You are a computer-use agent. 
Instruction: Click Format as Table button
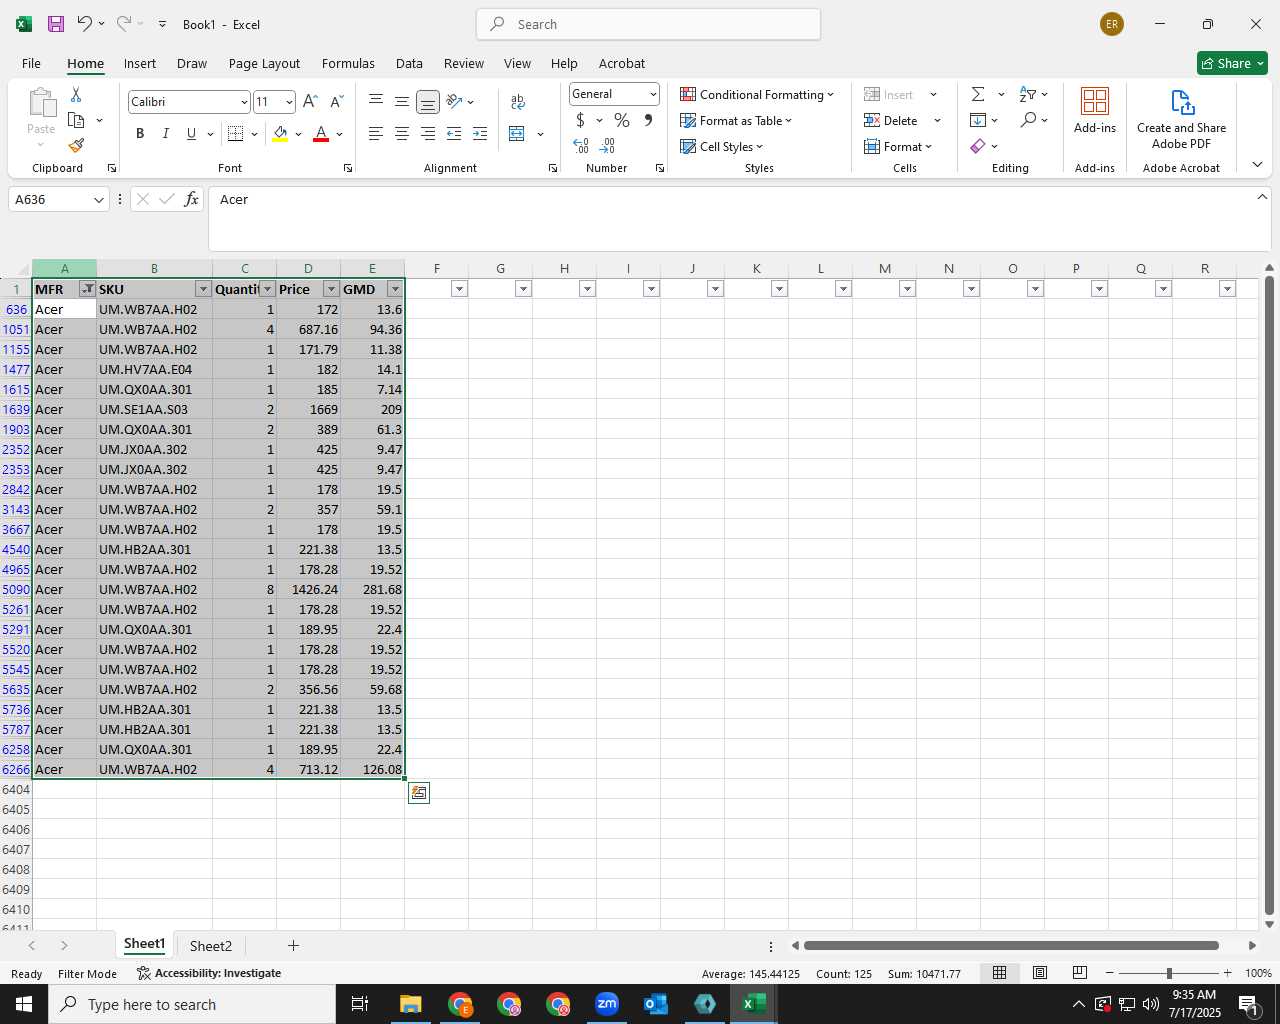(736, 120)
